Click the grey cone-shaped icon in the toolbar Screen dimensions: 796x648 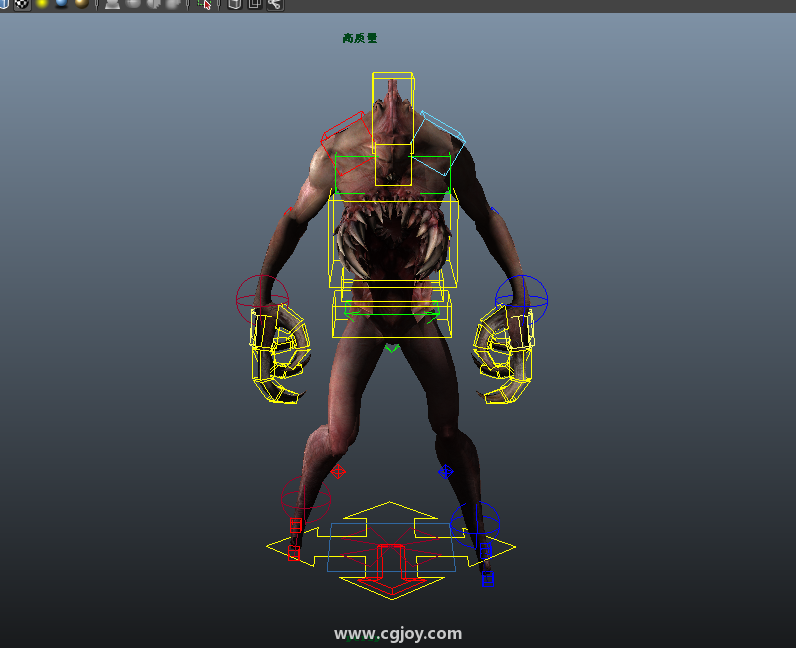pos(112,4)
